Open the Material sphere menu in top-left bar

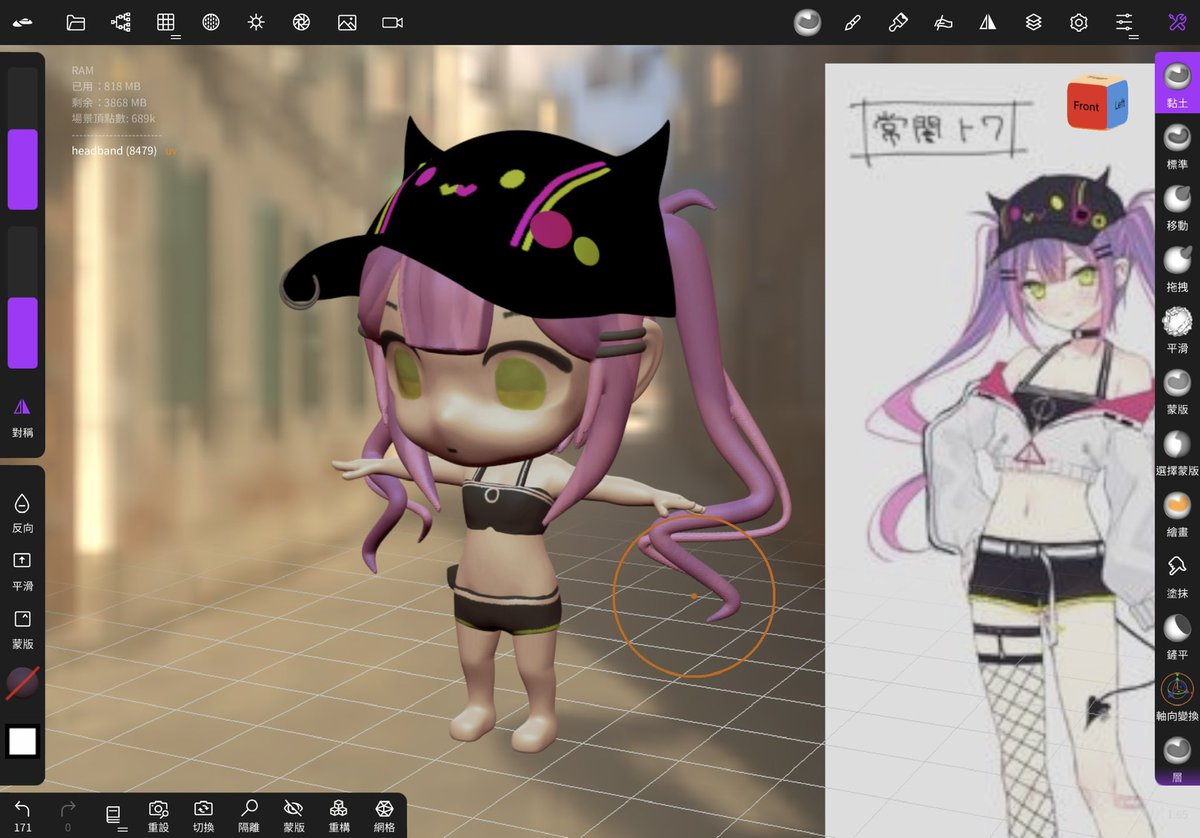click(x=211, y=22)
